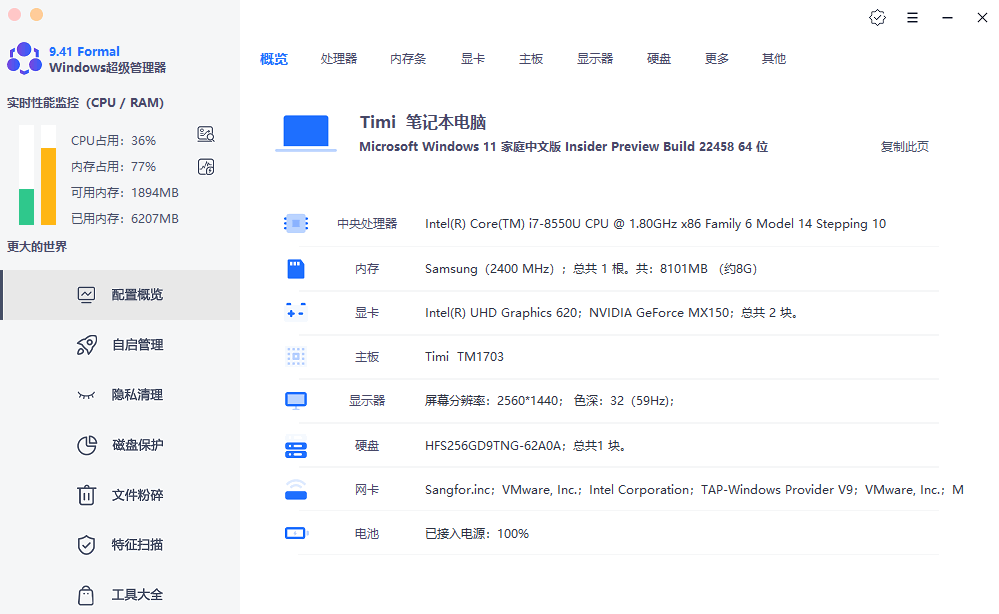
Task: Open 工具大全 in the sidebar
Action: tap(120, 595)
